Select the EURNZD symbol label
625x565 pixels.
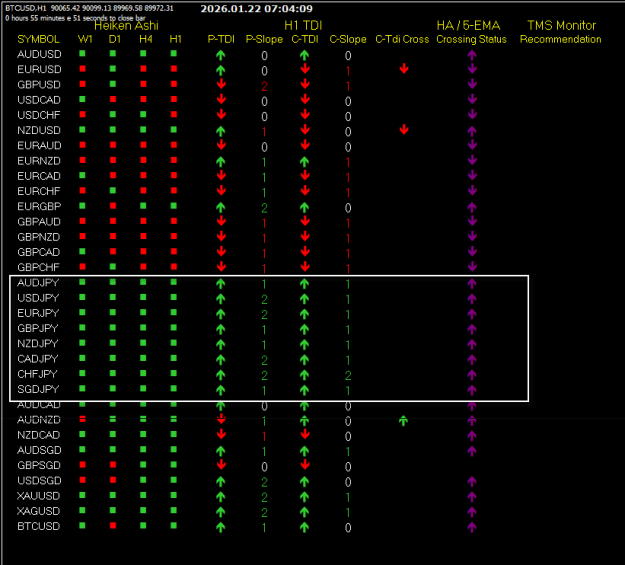[39, 161]
